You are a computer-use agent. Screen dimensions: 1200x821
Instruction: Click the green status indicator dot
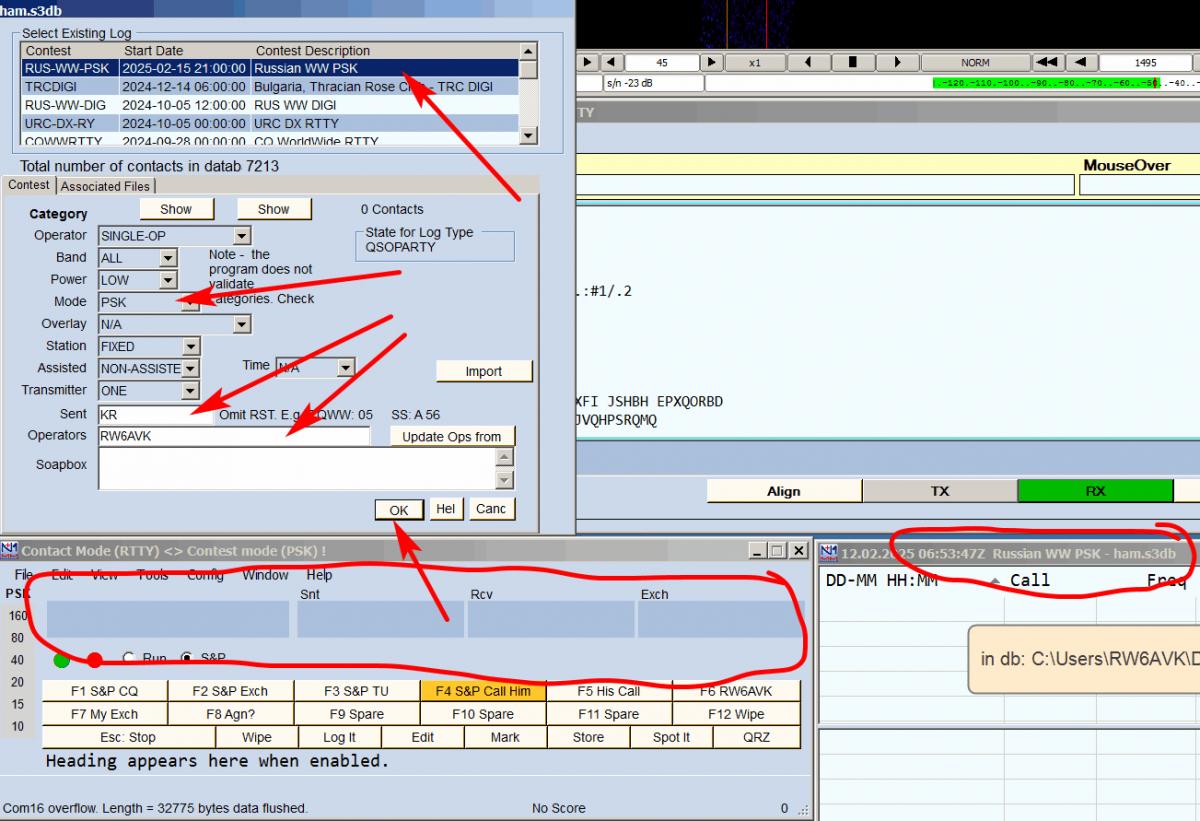(x=61, y=660)
